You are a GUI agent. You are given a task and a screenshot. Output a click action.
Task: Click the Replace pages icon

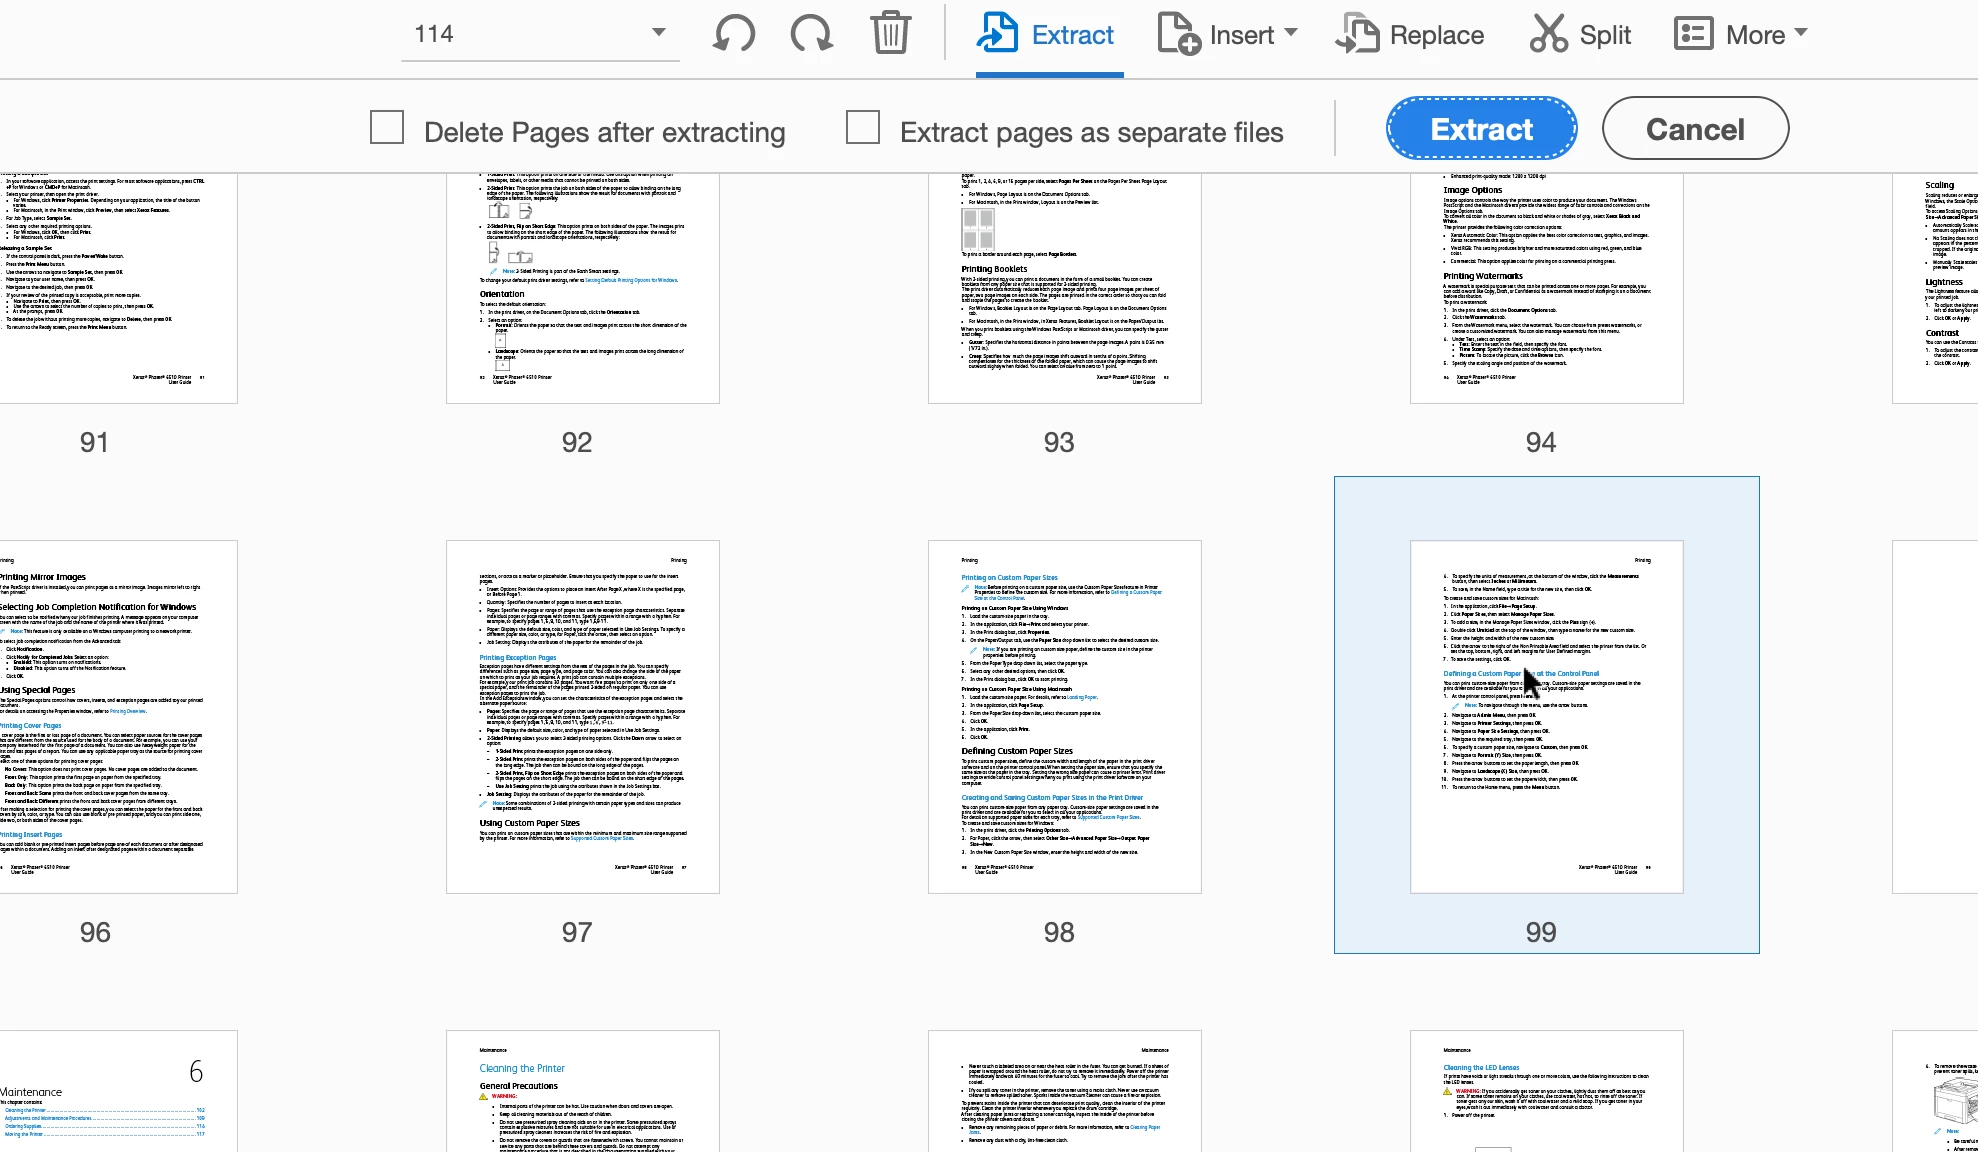click(1357, 34)
